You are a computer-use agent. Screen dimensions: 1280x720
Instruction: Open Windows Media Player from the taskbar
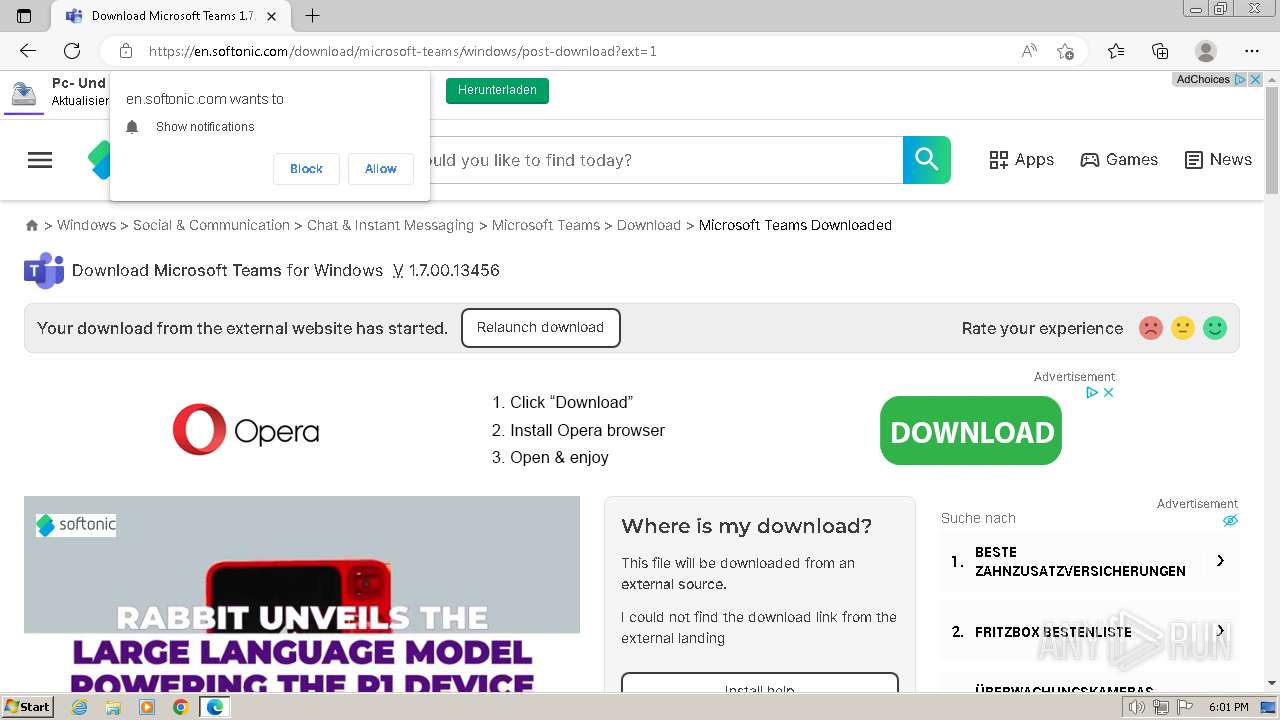click(x=147, y=707)
